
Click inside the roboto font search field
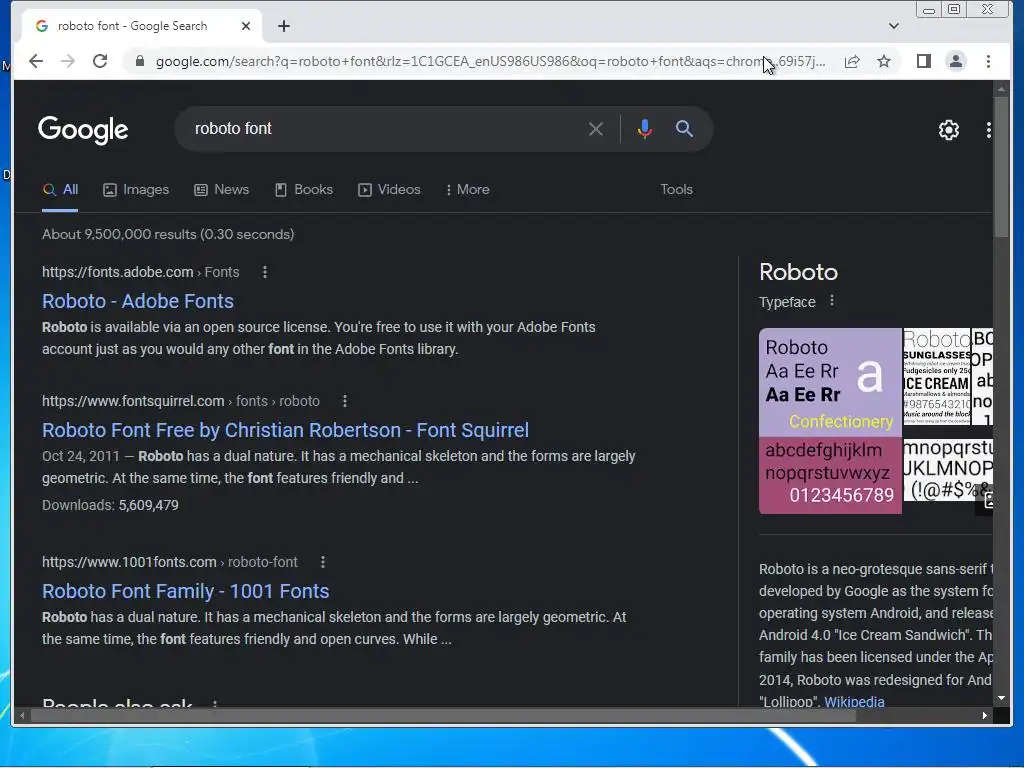pos(385,129)
